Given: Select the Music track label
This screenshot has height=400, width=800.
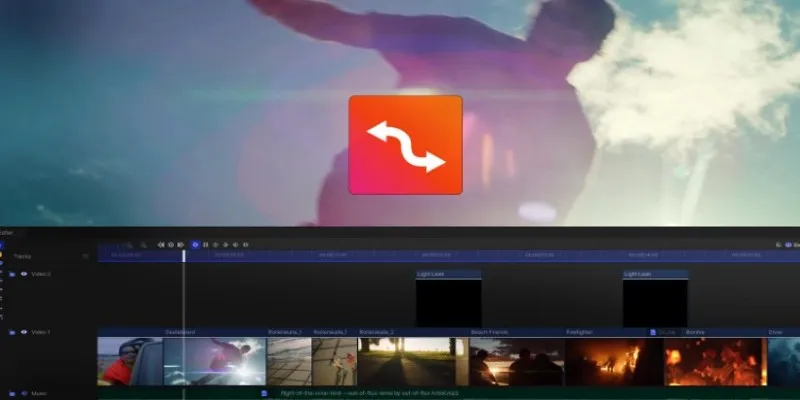Looking at the screenshot, I should 39,393.
